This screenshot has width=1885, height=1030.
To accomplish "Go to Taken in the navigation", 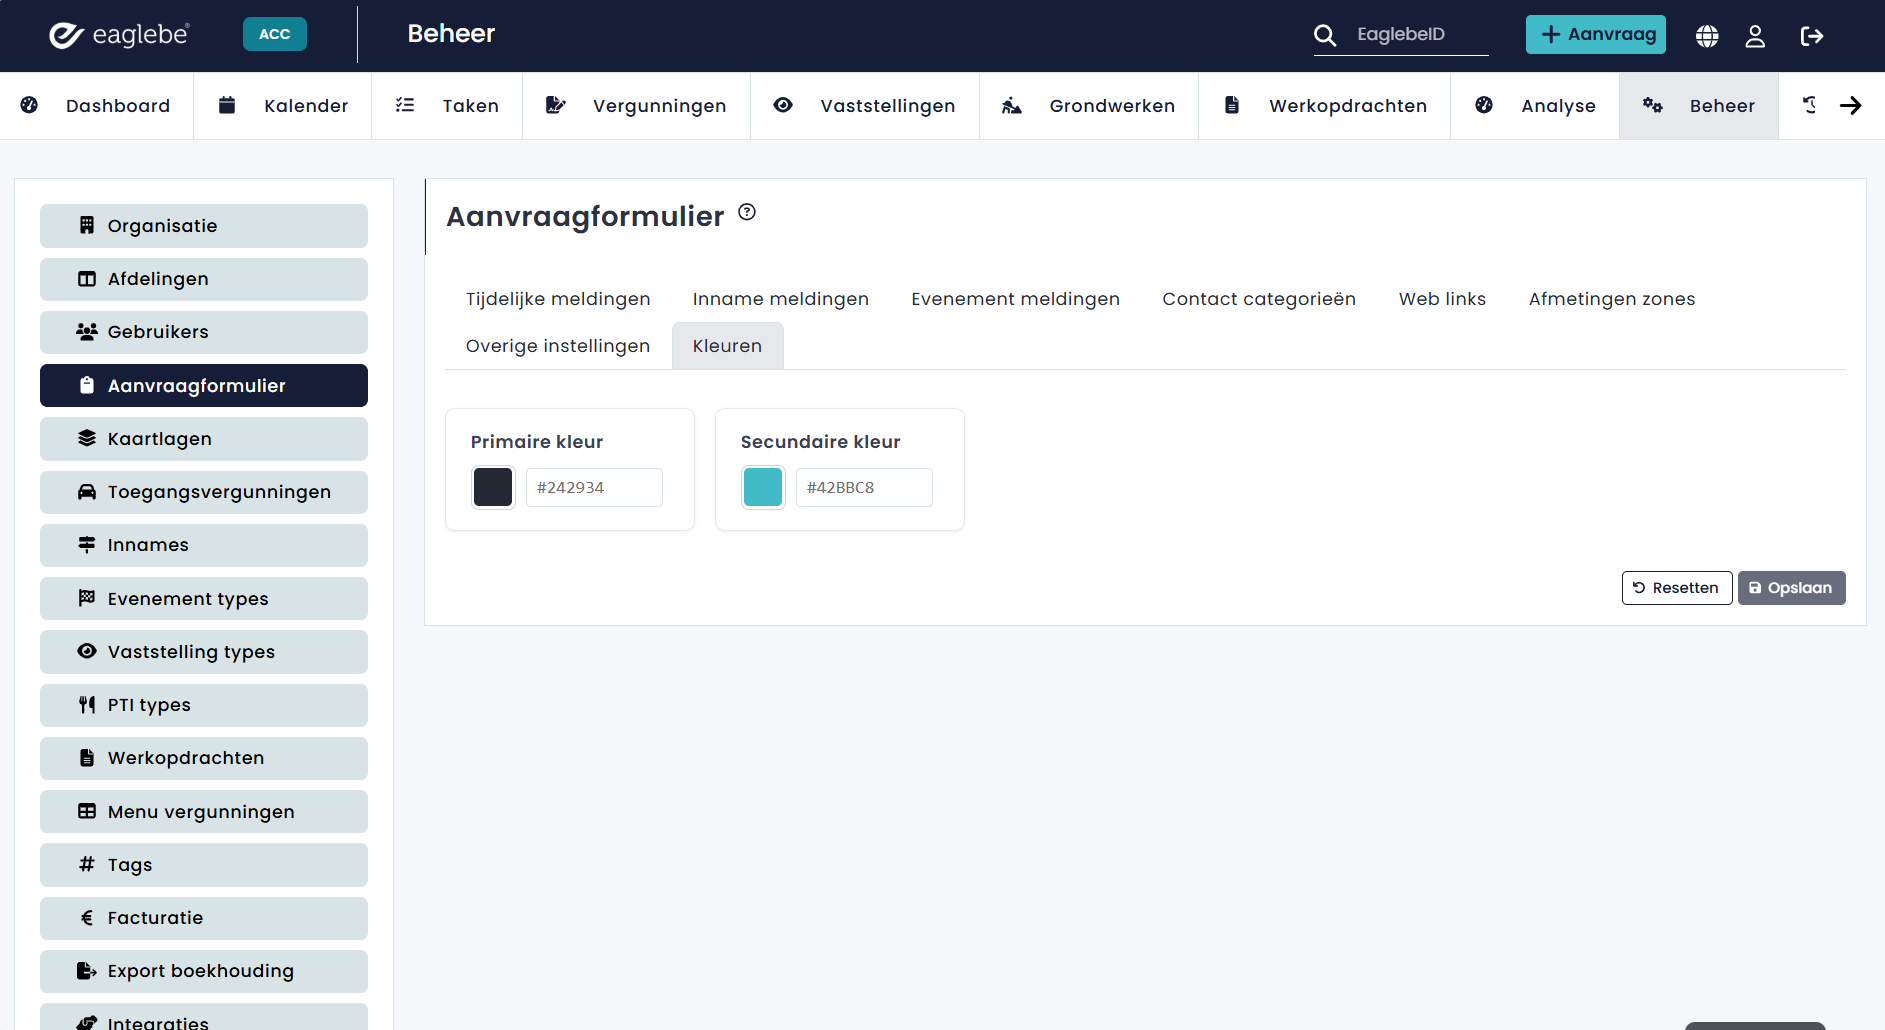I will [447, 106].
